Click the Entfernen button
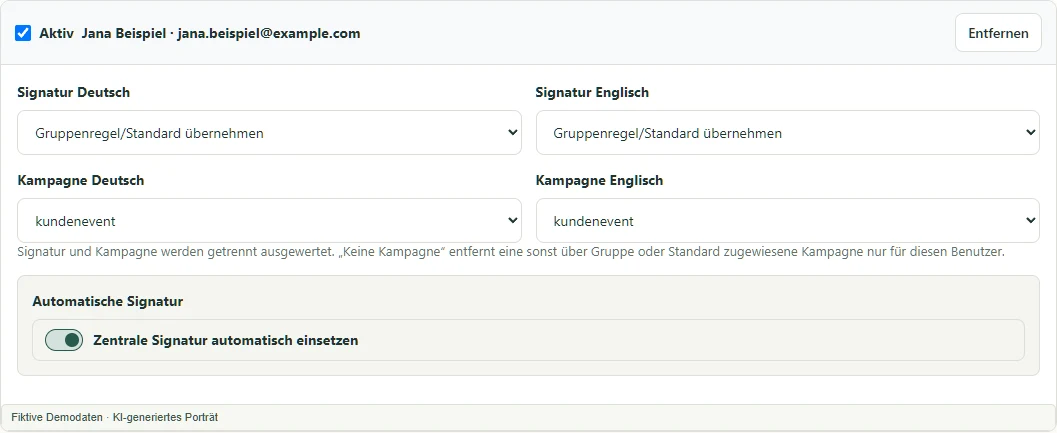Screen dimensions: 1057x433 (998, 33)
